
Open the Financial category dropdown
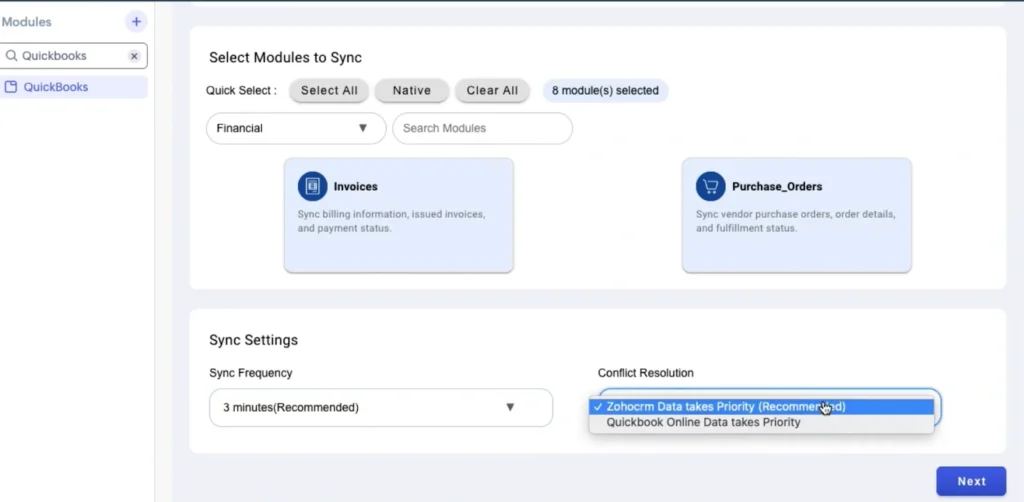(x=296, y=129)
